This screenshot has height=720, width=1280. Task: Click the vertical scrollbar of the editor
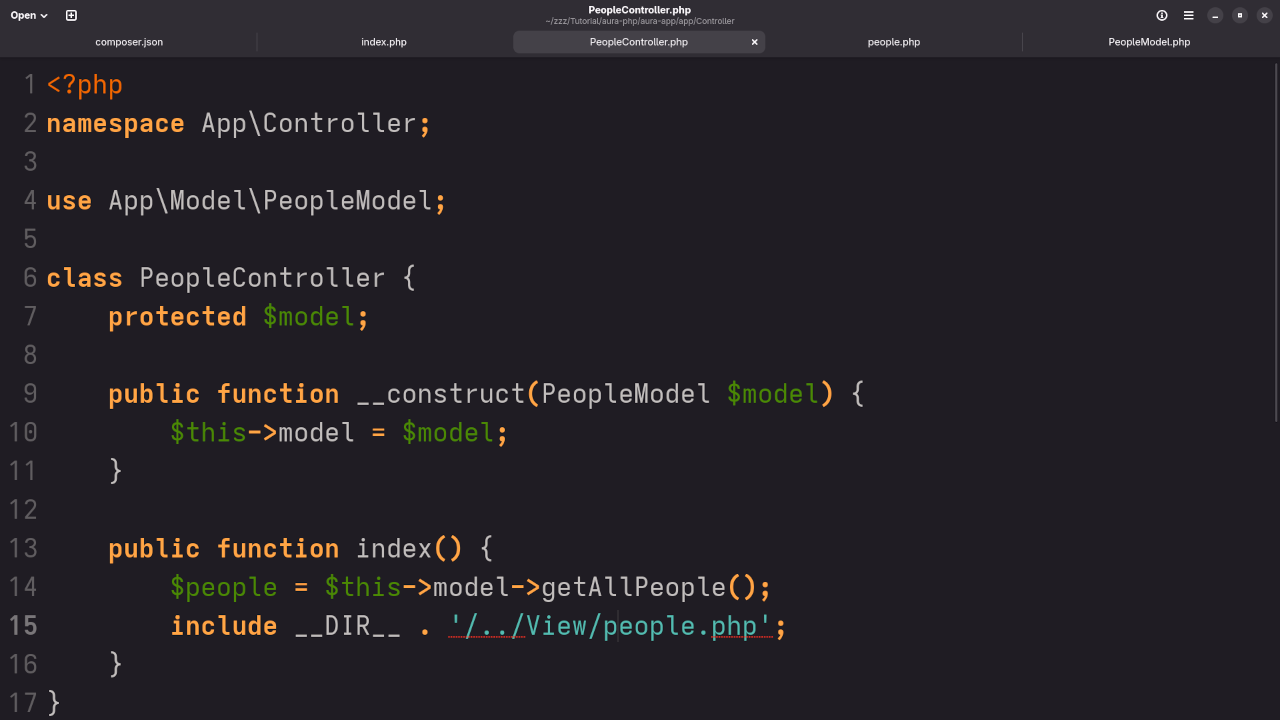(x=1275, y=243)
